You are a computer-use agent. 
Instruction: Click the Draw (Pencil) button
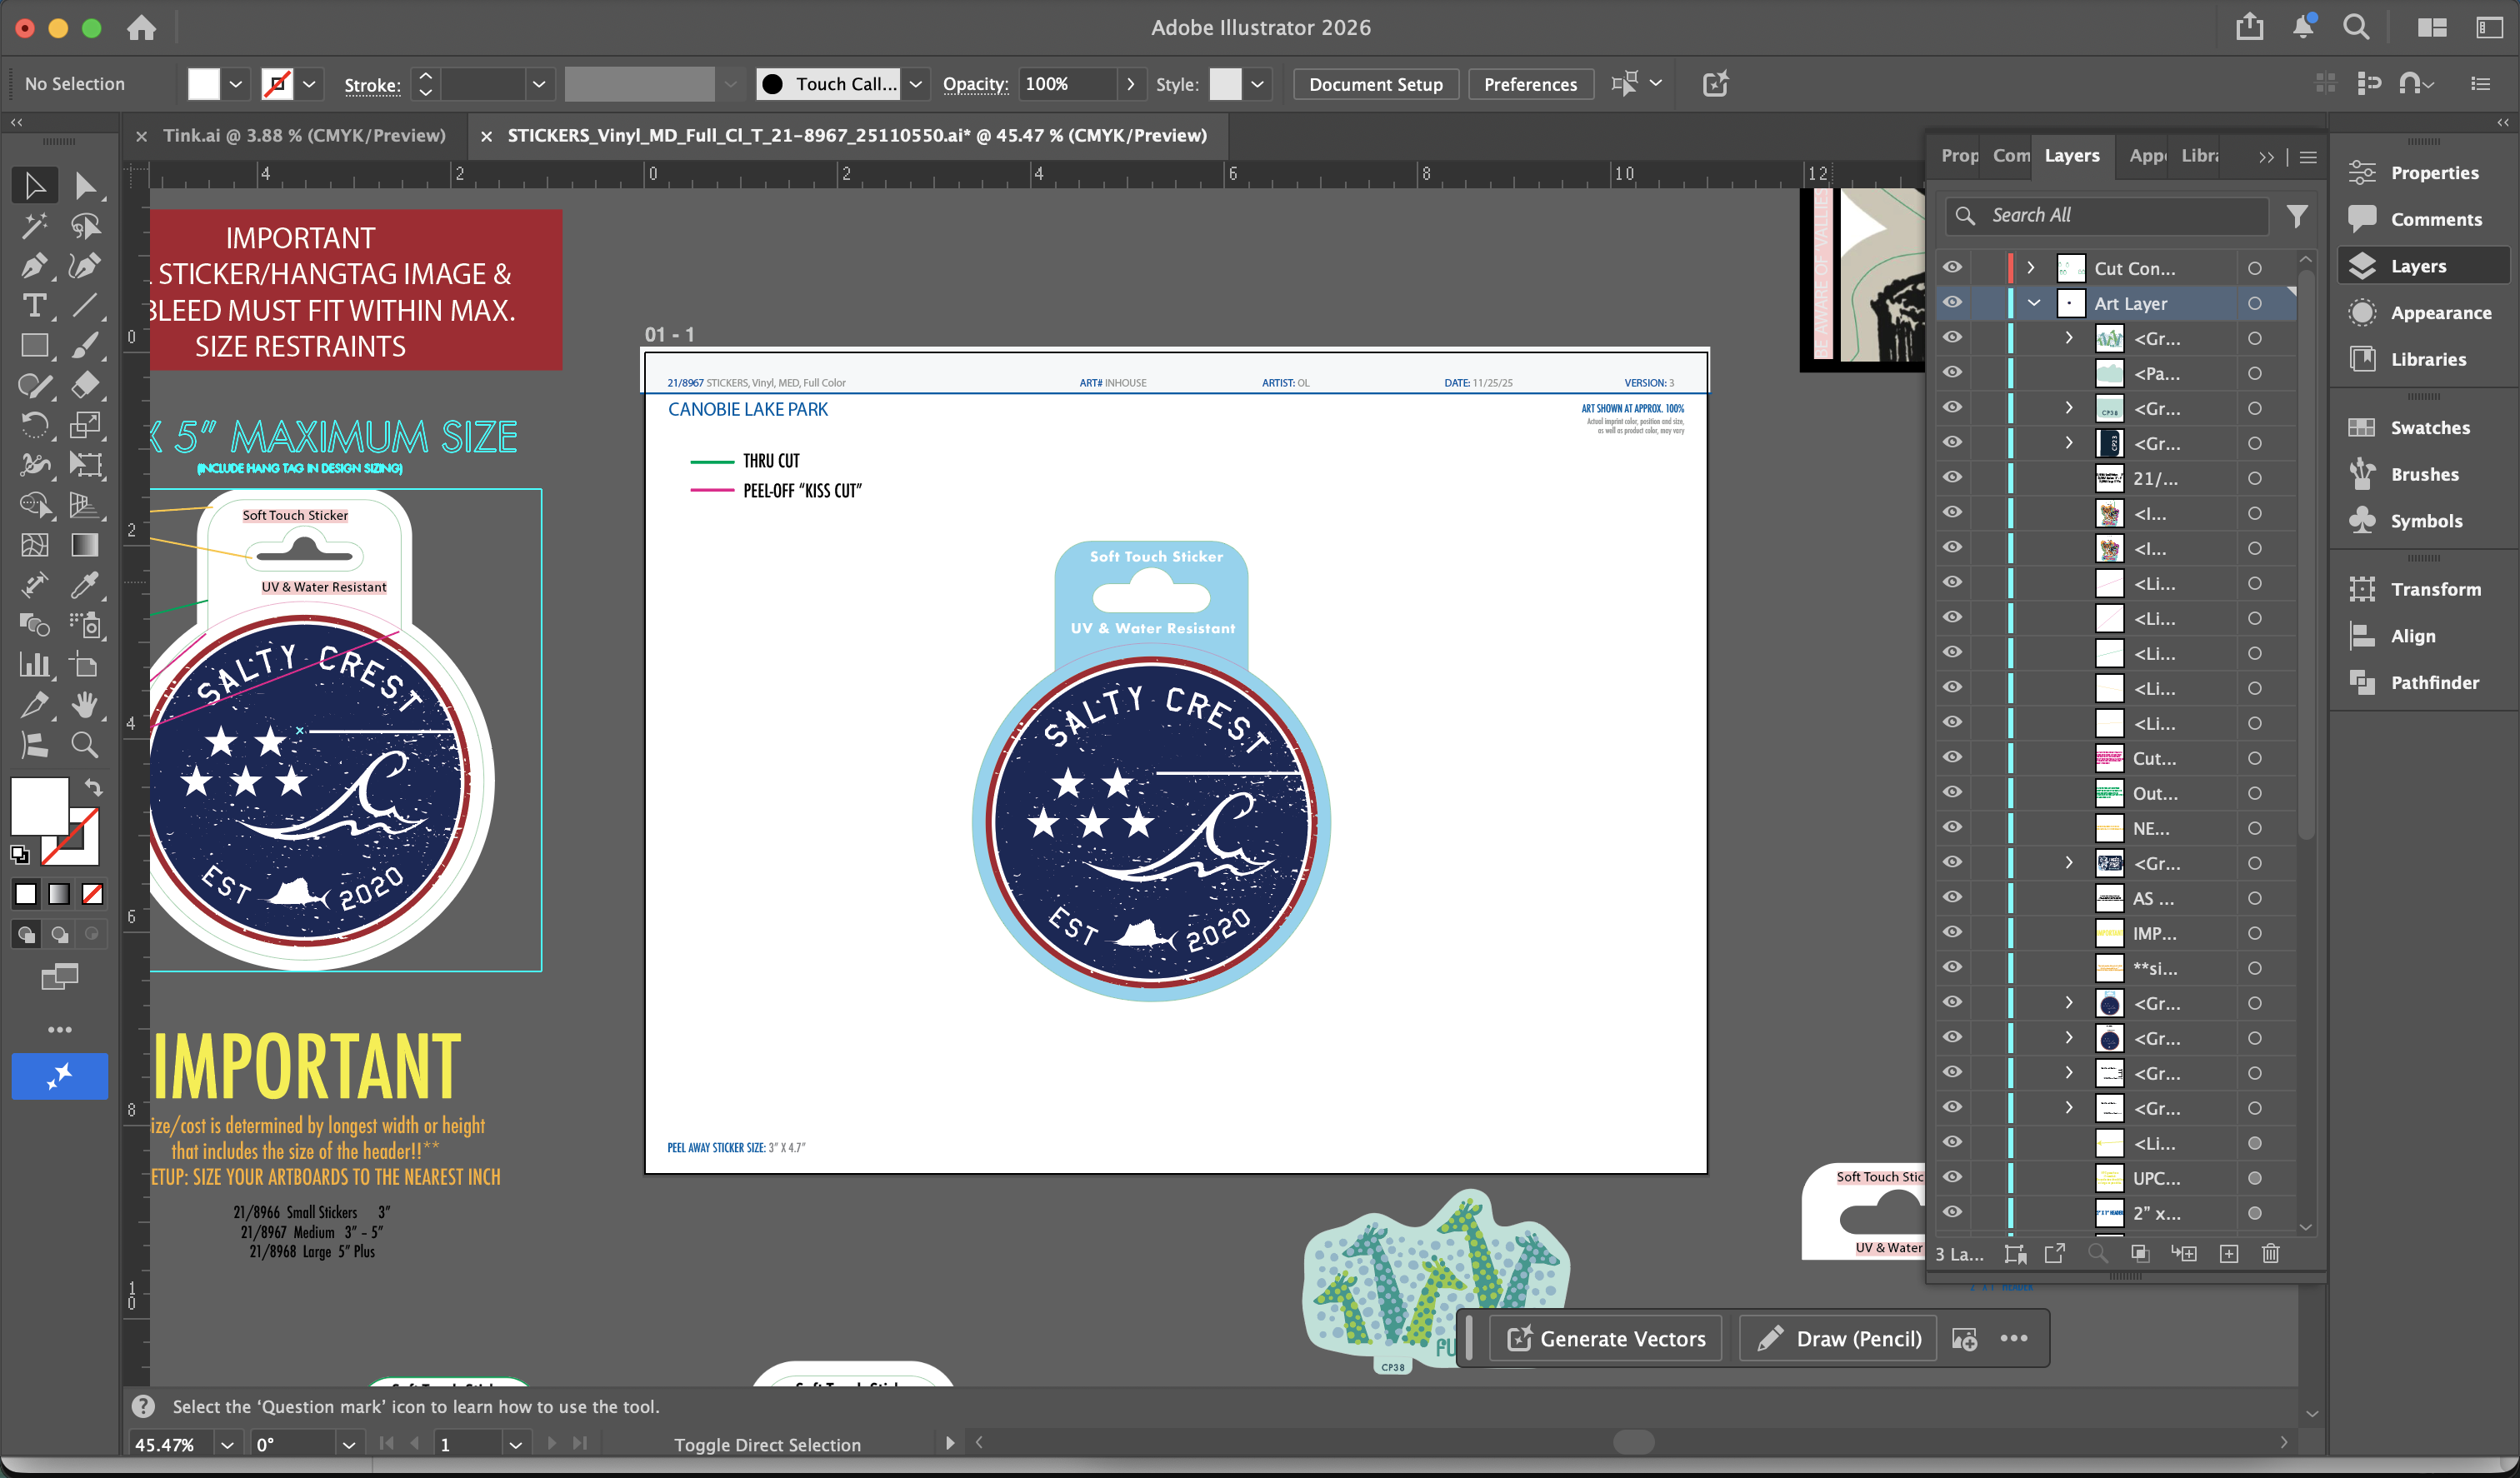pos(1838,1338)
